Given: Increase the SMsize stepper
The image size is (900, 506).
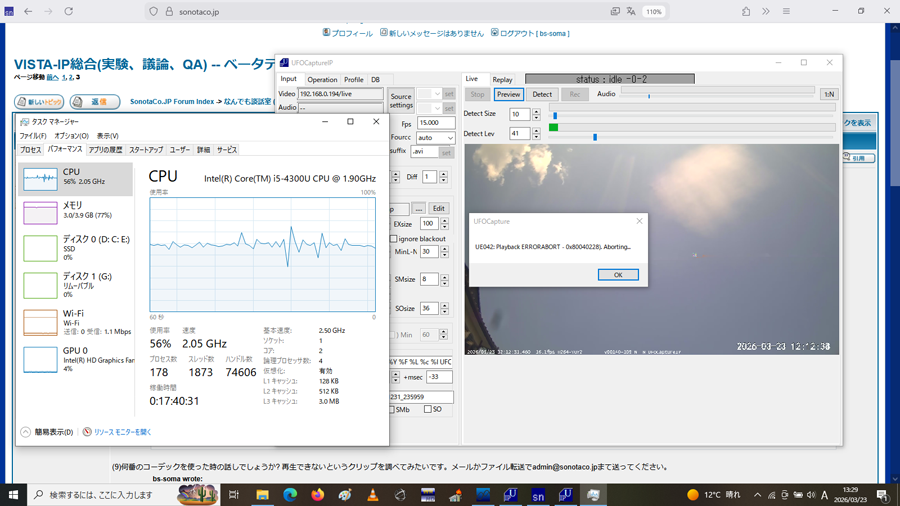Looking at the screenshot, I should tap(444, 276).
